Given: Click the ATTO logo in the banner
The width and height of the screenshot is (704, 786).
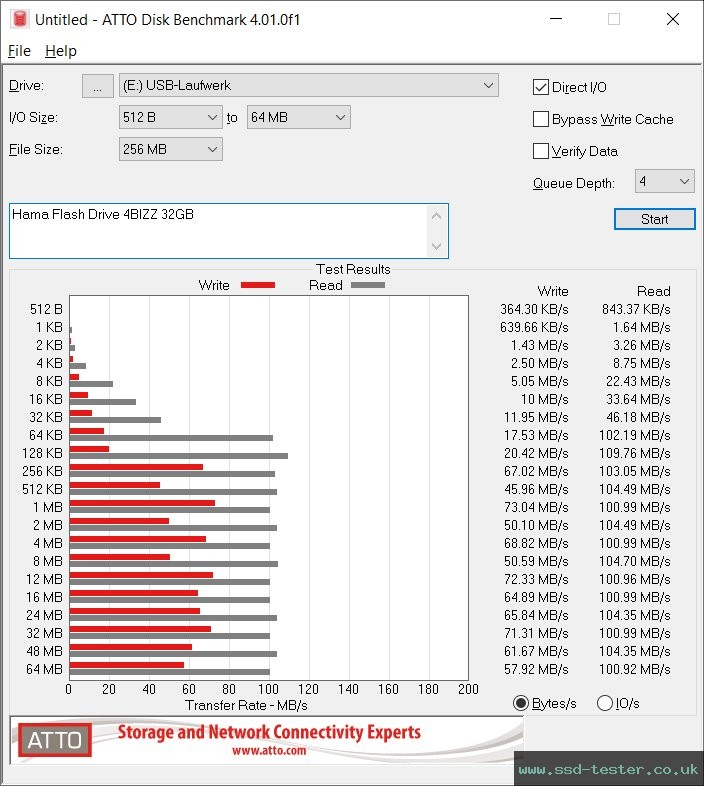Looking at the screenshot, I should pos(55,740).
